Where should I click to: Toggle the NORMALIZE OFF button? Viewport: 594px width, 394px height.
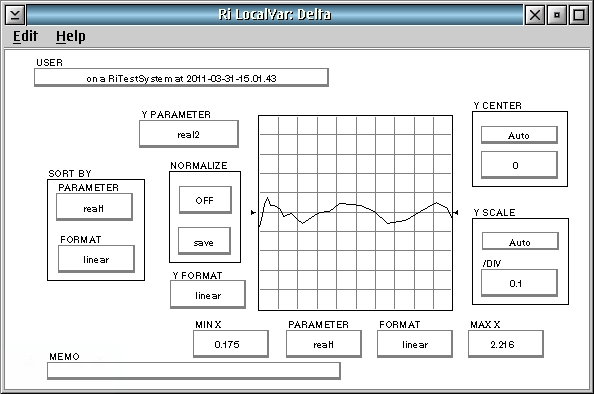(205, 200)
